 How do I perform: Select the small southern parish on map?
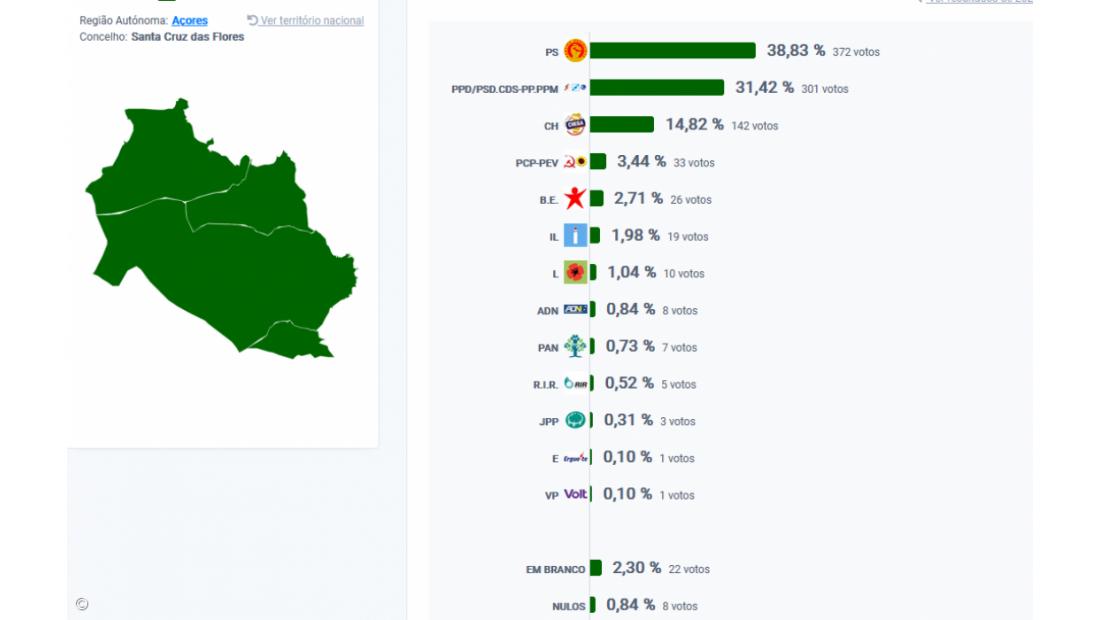tap(295, 342)
